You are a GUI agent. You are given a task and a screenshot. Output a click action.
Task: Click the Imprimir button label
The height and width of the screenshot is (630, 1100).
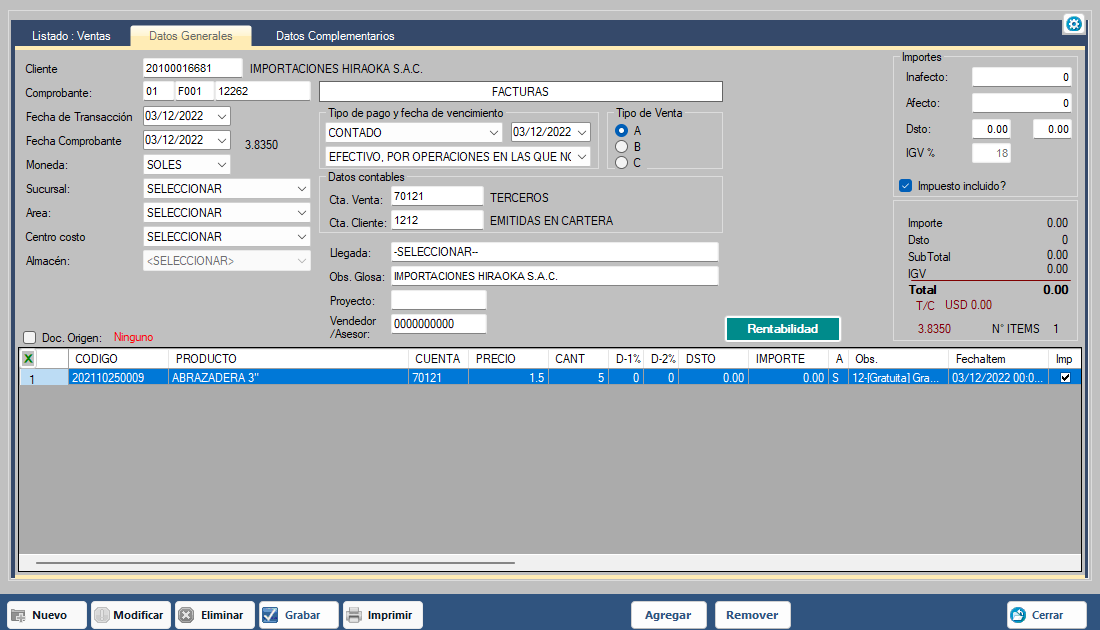[389, 615]
